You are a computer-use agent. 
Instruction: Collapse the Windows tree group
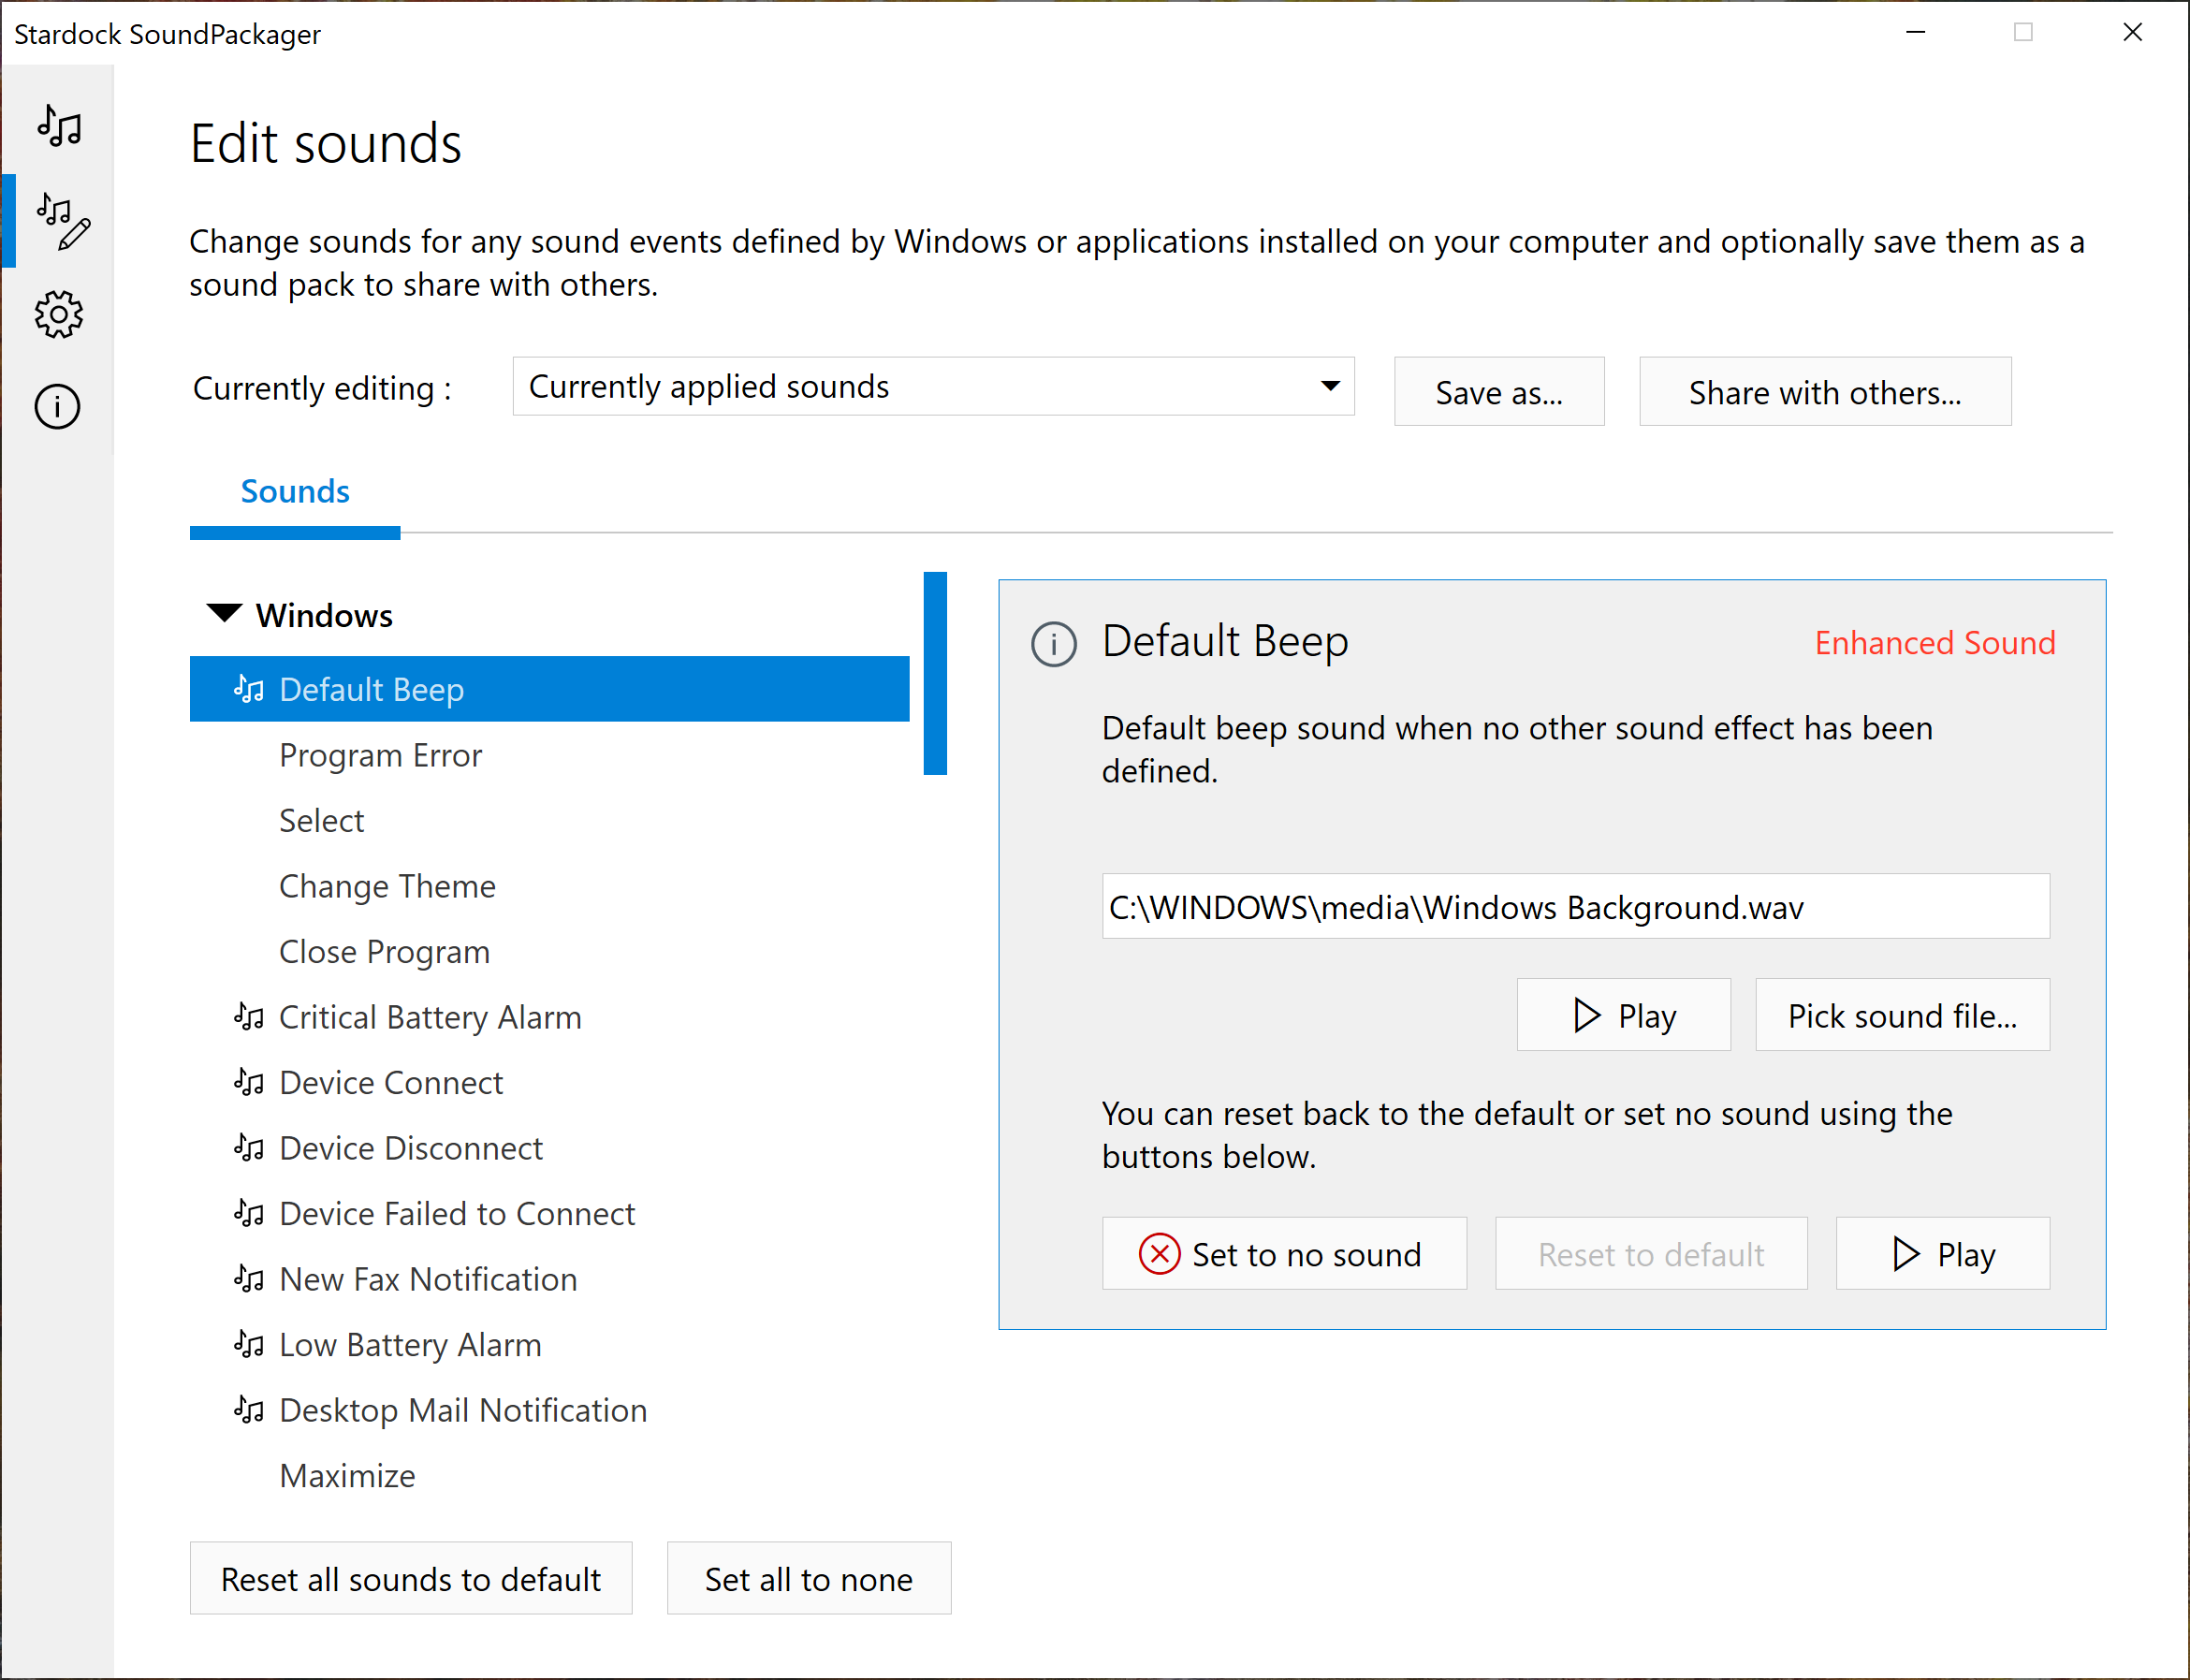pyautogui.click(x=224, y=613)
